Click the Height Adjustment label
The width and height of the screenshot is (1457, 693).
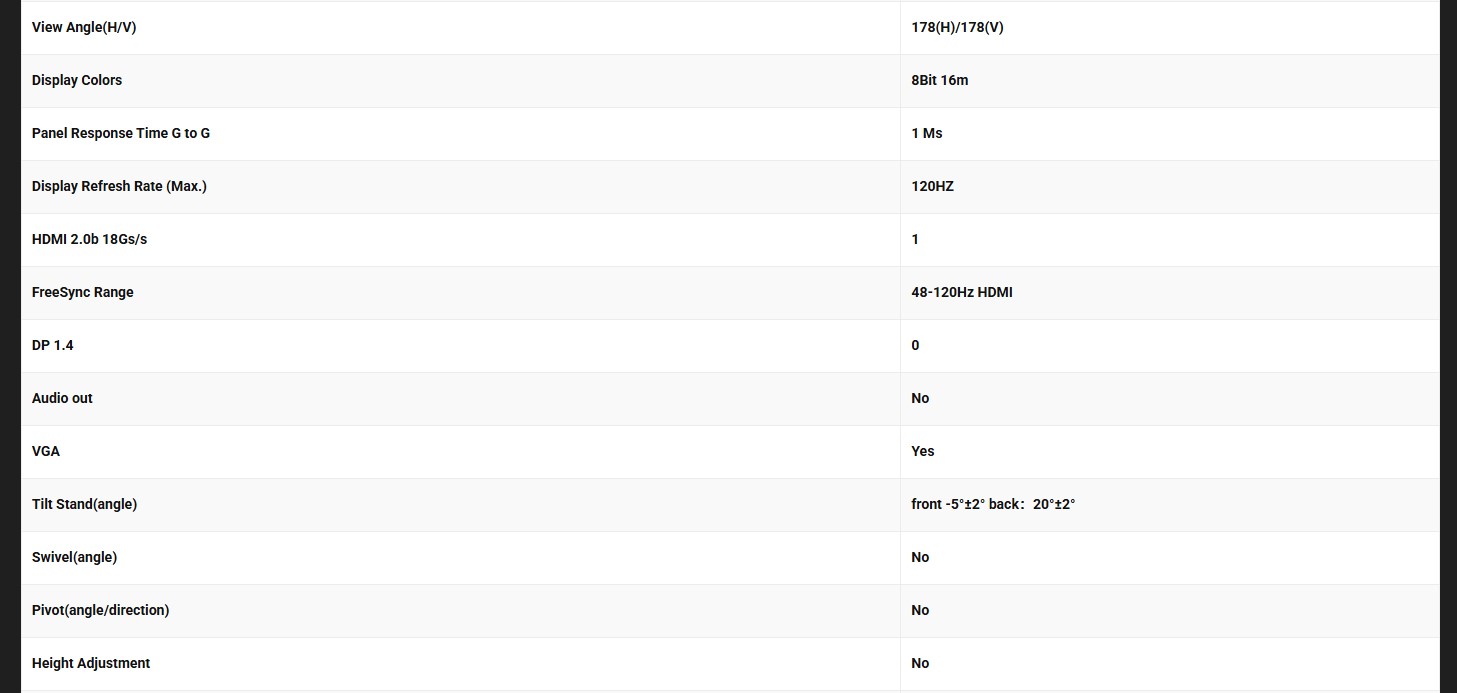[91, 663]
